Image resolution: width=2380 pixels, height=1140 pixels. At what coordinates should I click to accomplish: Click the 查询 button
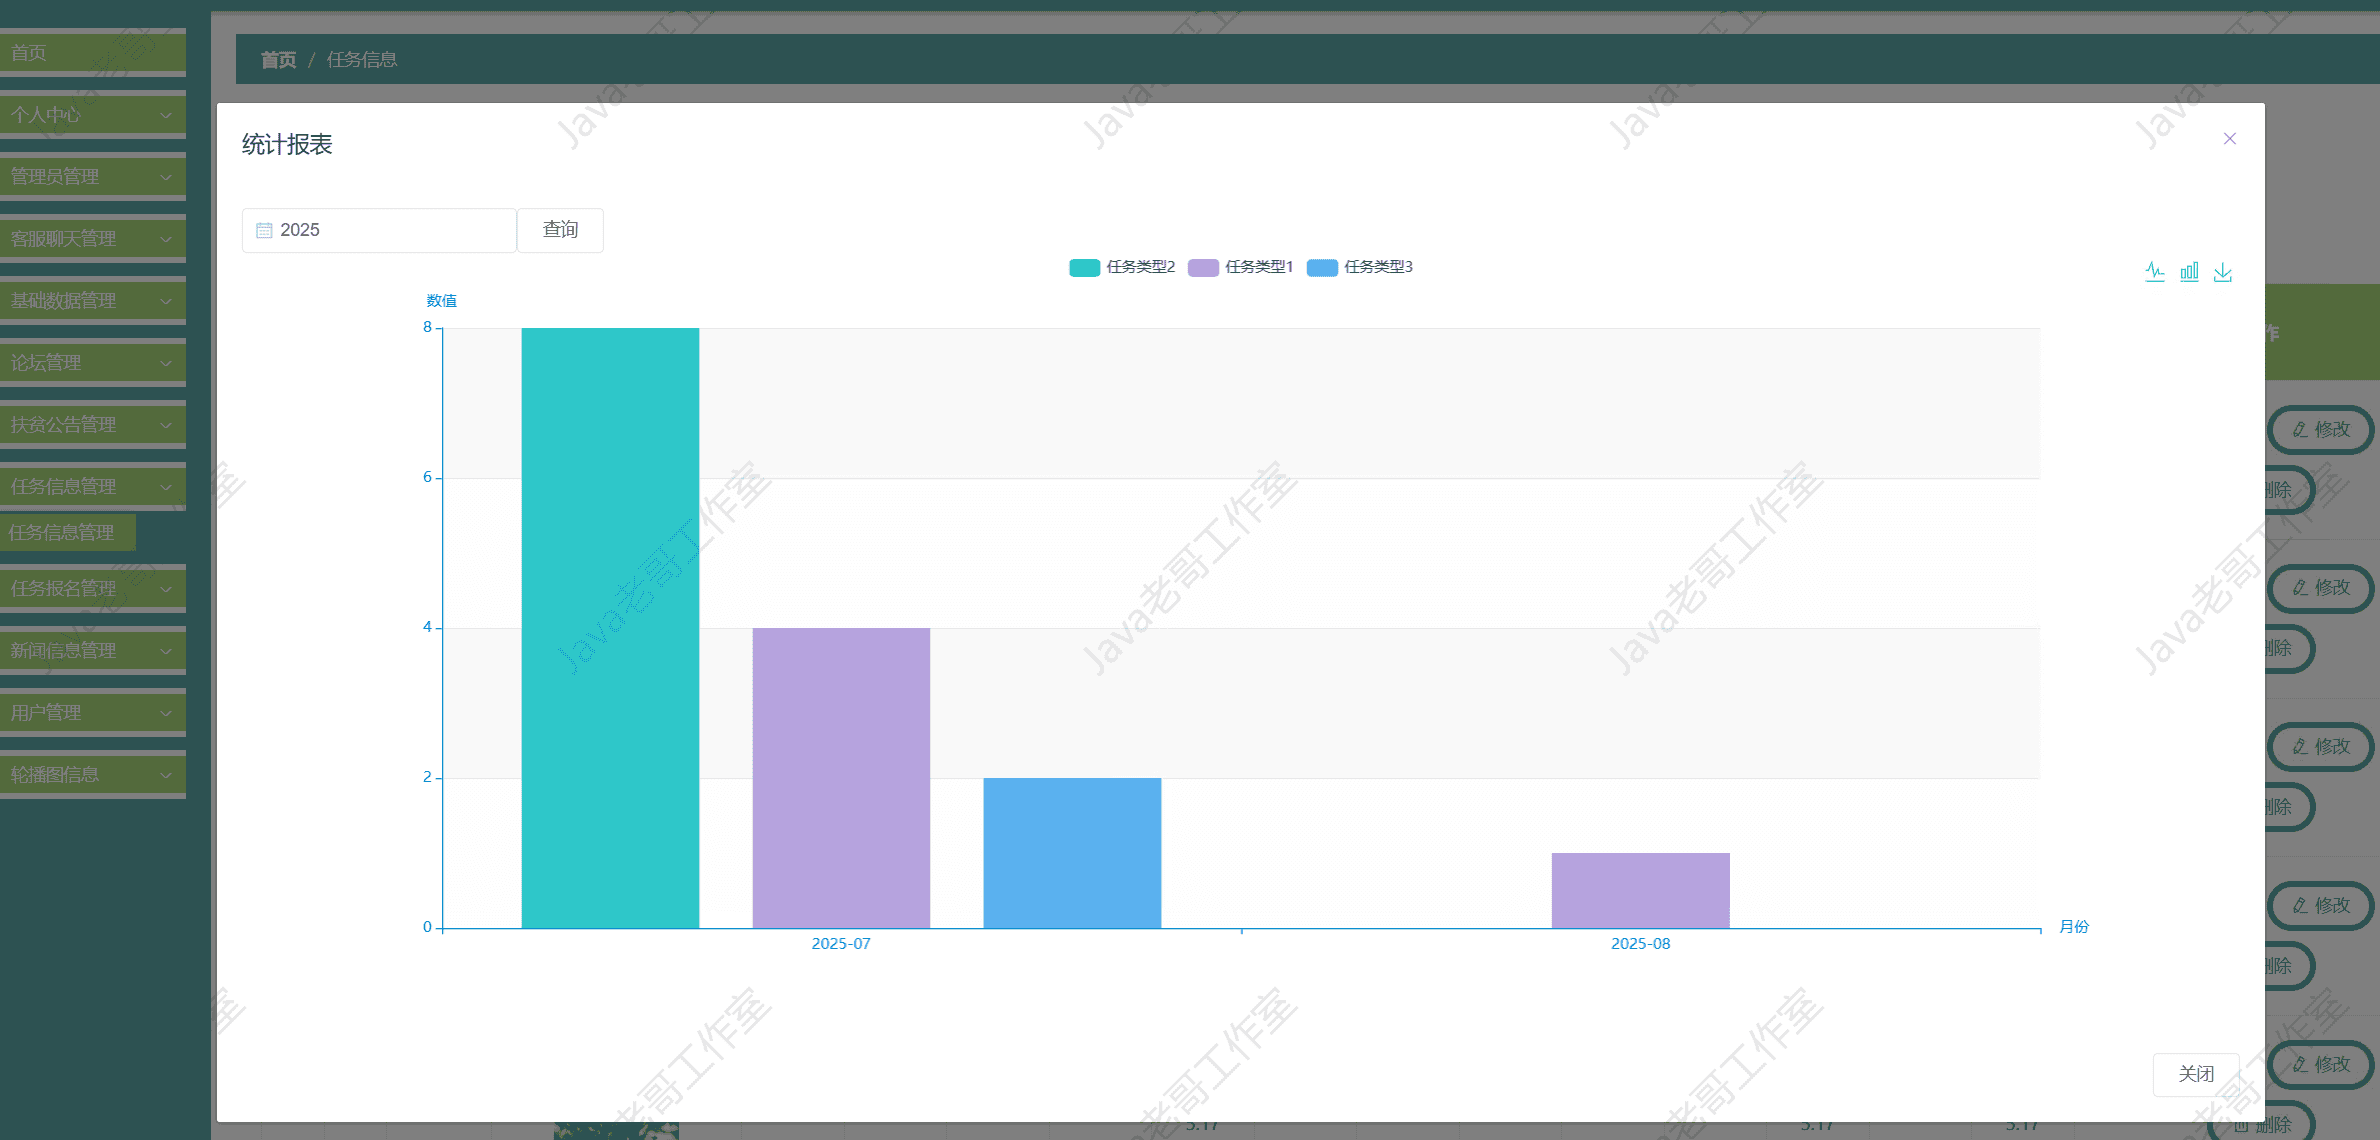pyautogui.click(x=560, y=230)
